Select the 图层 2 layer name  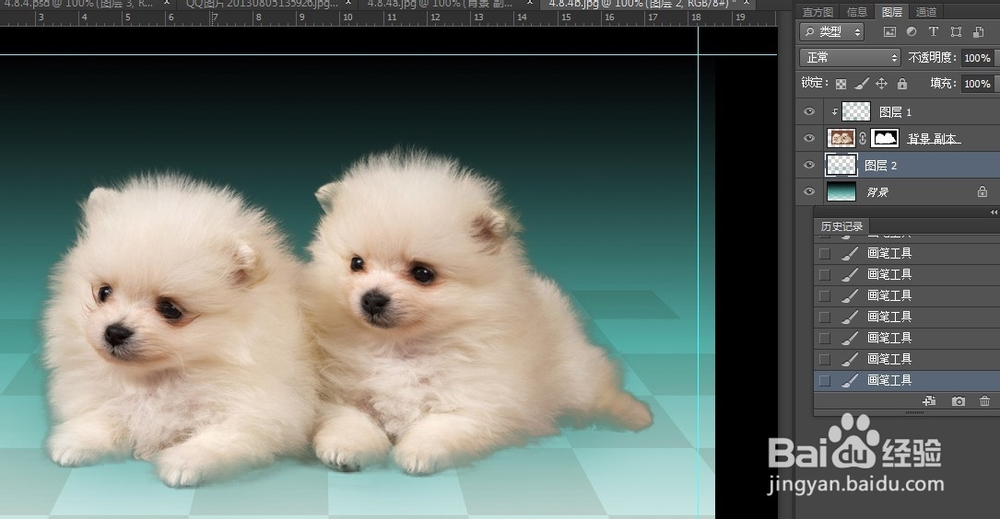click(881, 166)
